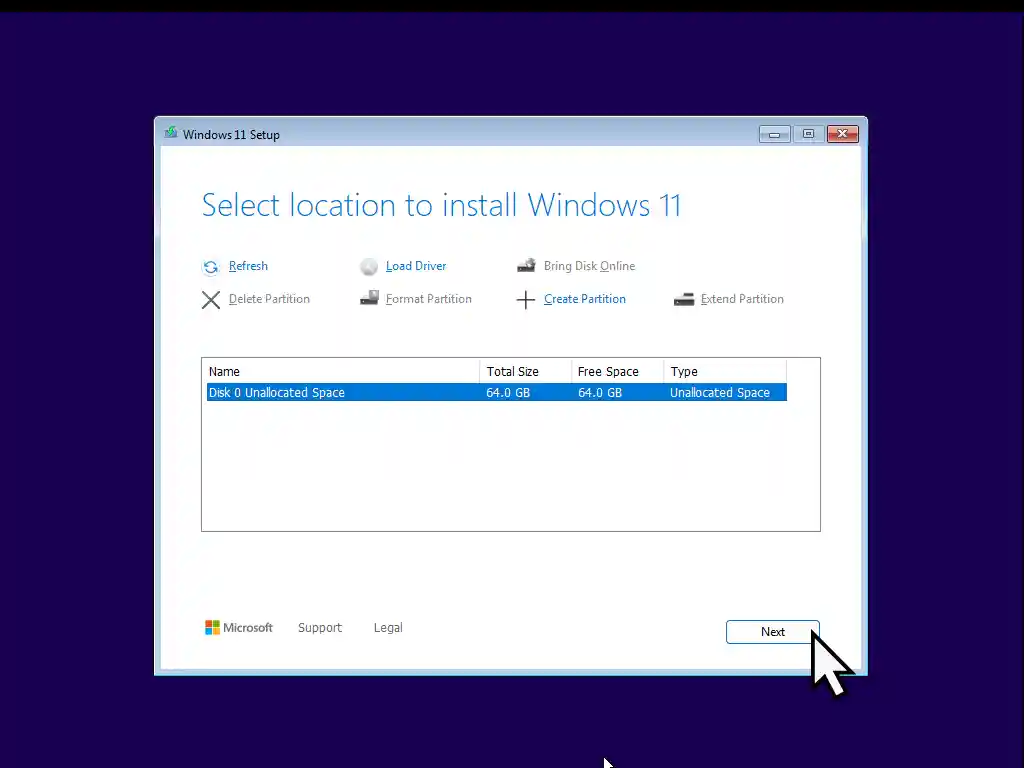
Task: Click the Windows 11 Setup title bar icon
Action: click(171, 134)
